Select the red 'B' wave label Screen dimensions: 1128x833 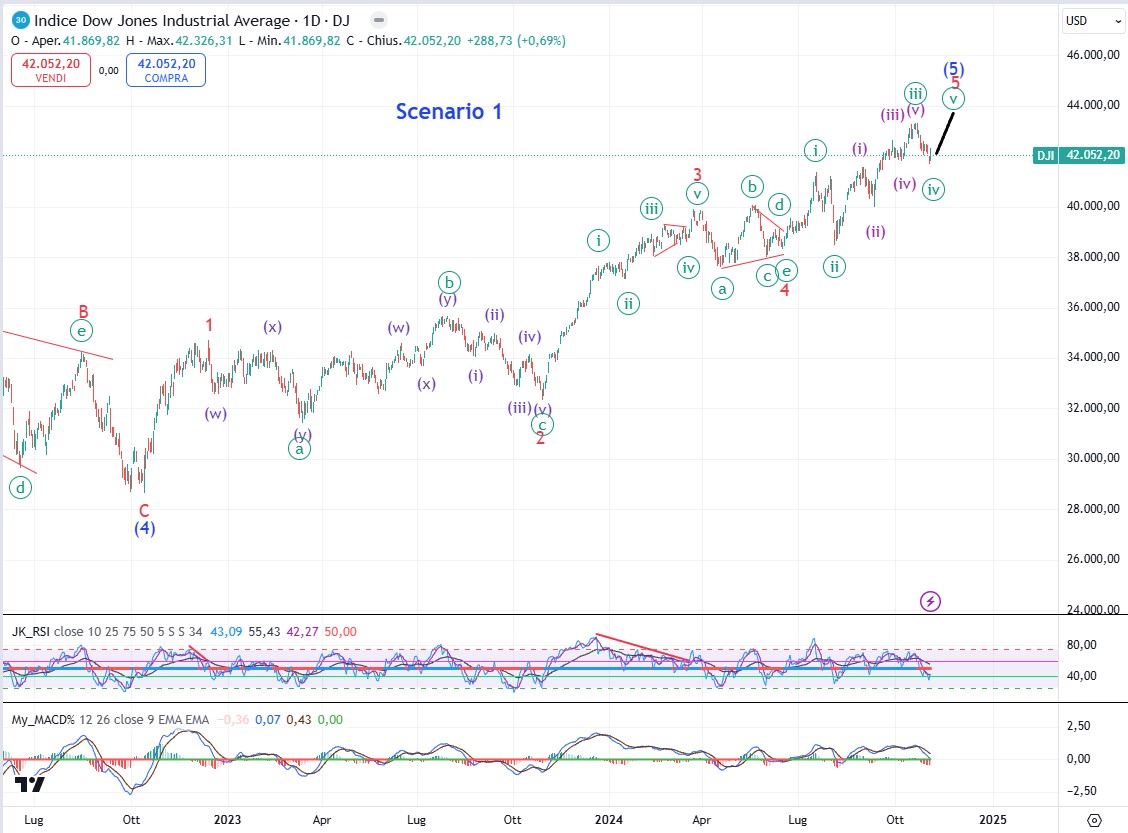pos(83,311)
